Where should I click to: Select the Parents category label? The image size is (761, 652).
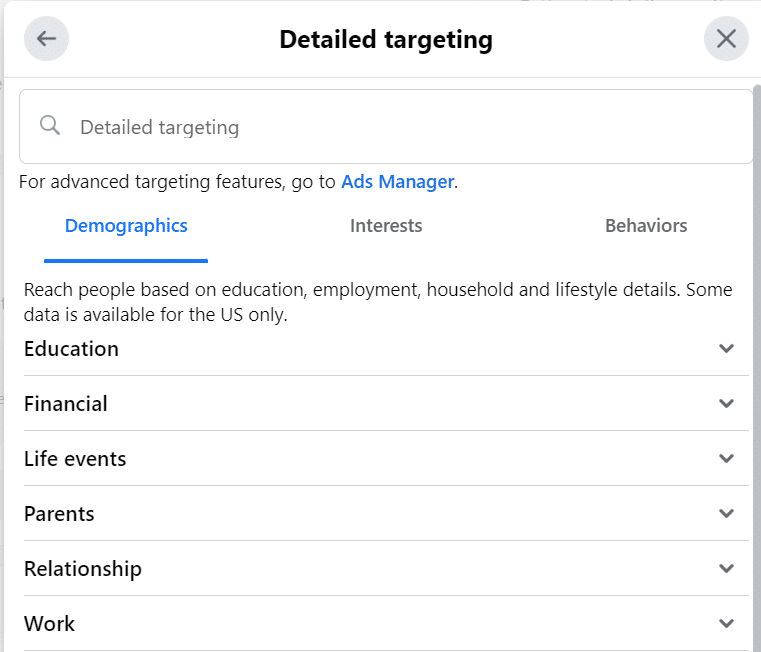click(59, 514)
